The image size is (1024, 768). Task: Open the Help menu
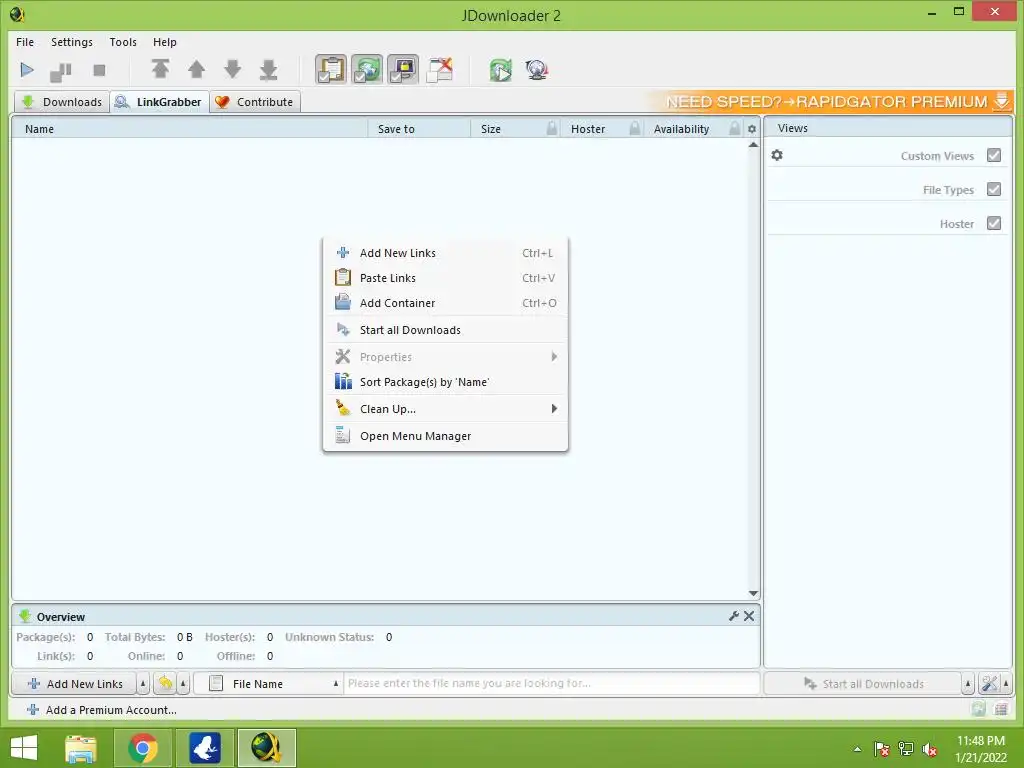coord(165,42)
